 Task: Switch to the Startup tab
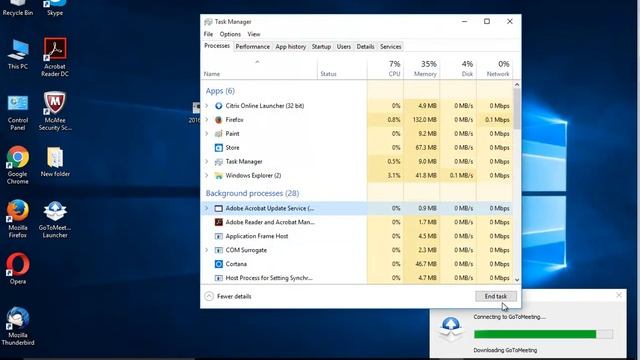tap(321, 47)
